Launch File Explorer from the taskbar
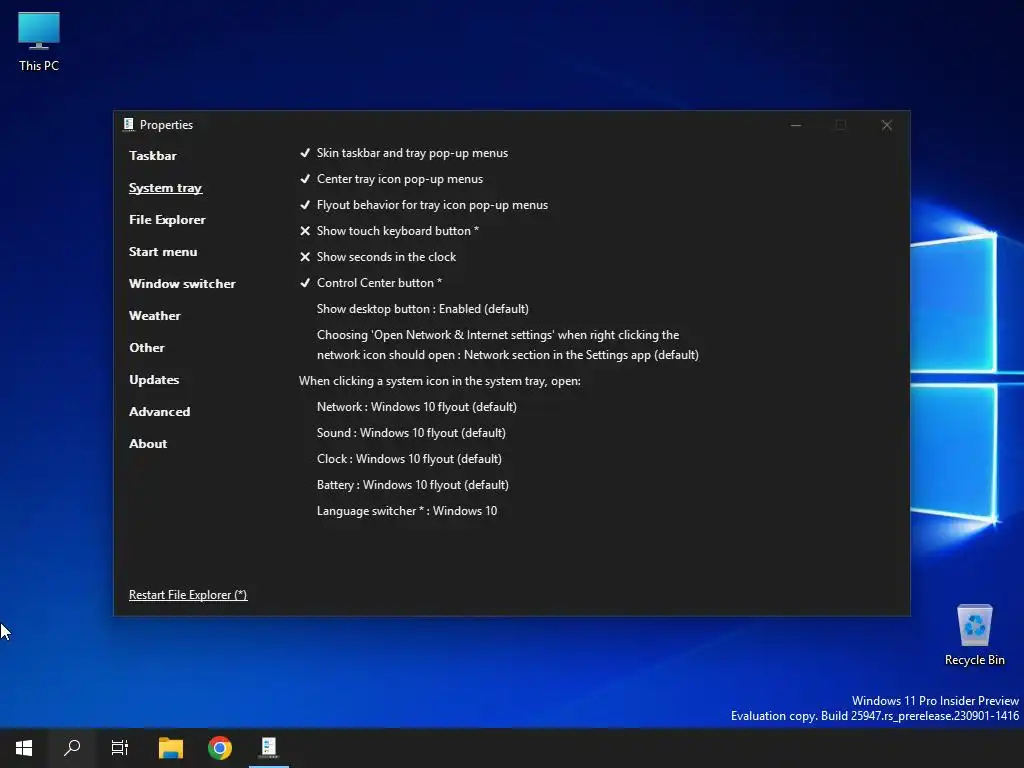 [171, 747]
